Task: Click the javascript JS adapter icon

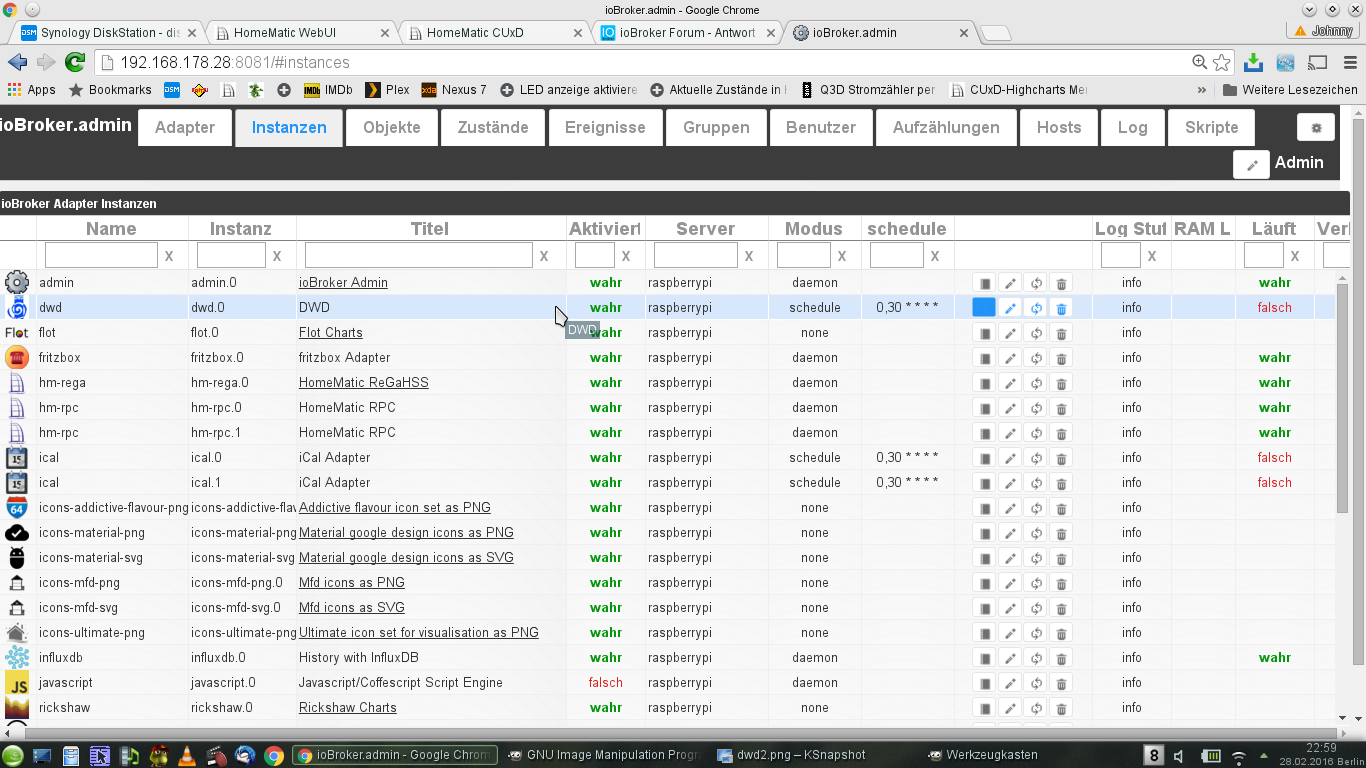Action: tap(17, 683)
